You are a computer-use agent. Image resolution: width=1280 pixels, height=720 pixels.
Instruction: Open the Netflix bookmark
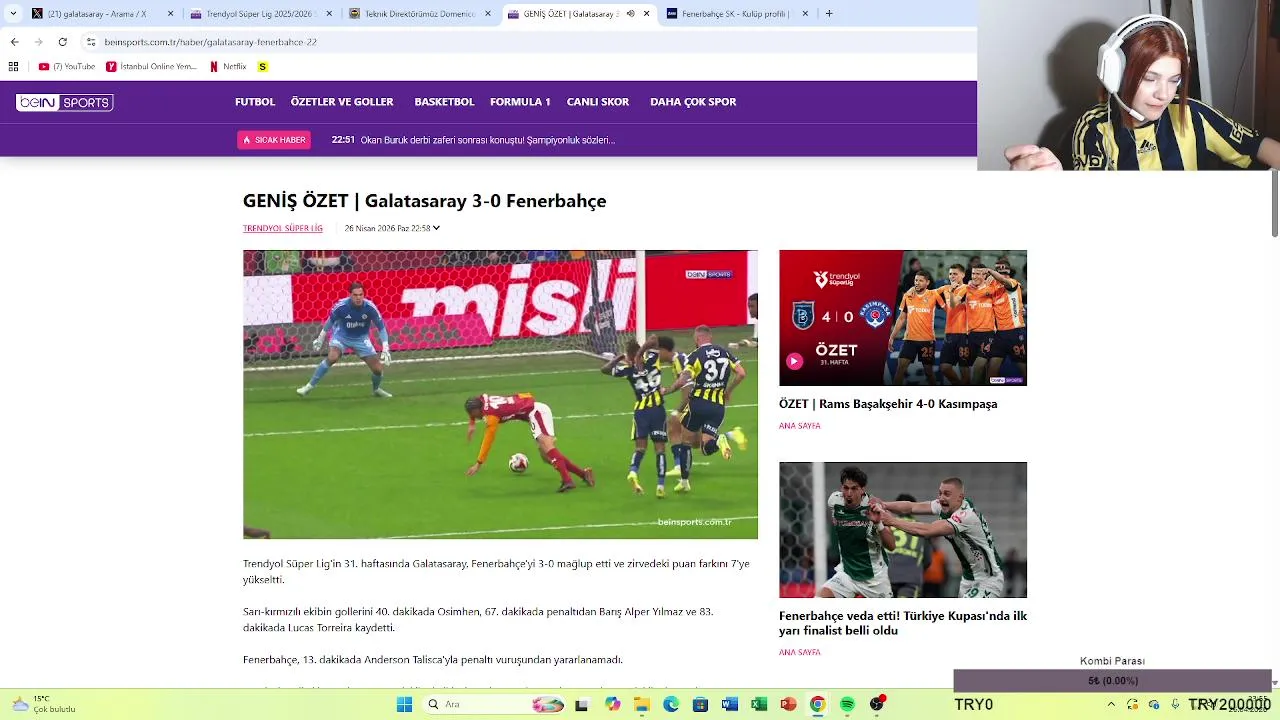(x=228, y=67)
